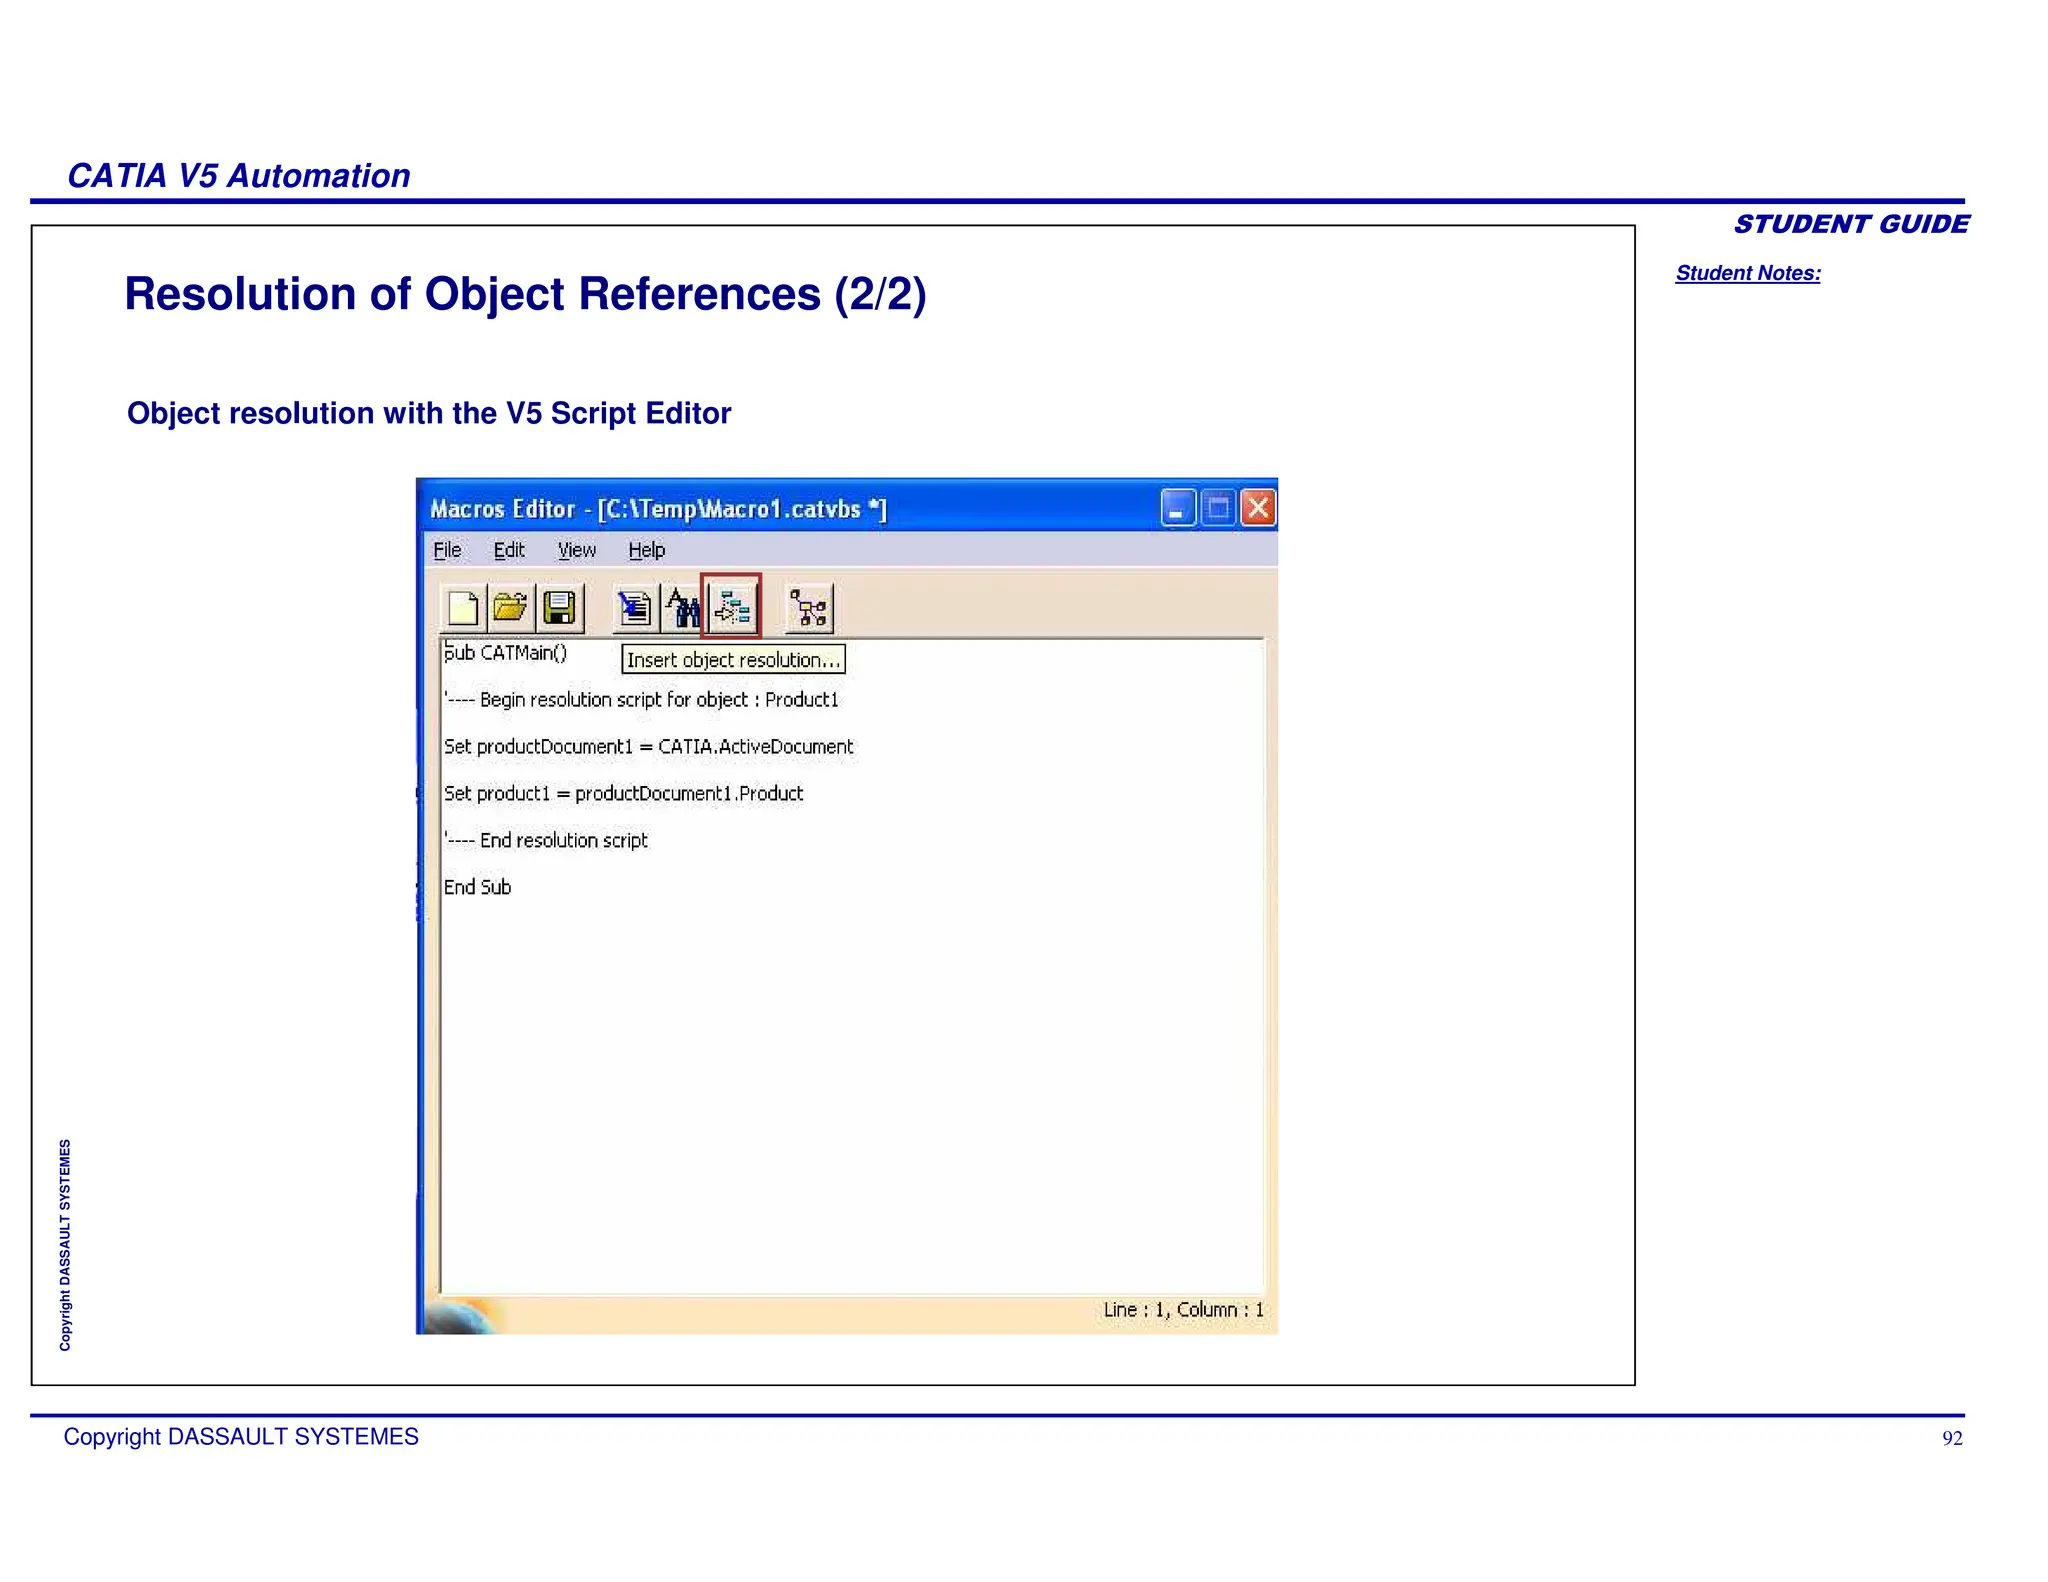The width and height of the screenshot is (2048, 1582).
Task: Click the 'End Sub' code line
Action: [x=478, y=888]
